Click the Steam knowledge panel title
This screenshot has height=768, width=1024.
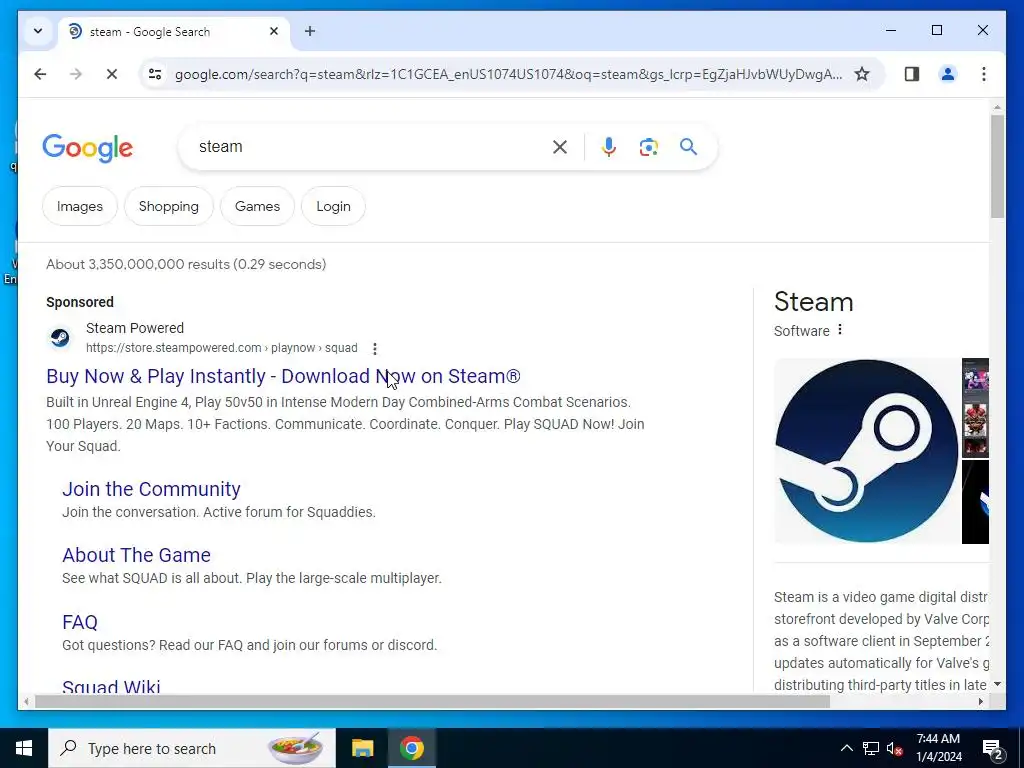click(x=814, y=302)
